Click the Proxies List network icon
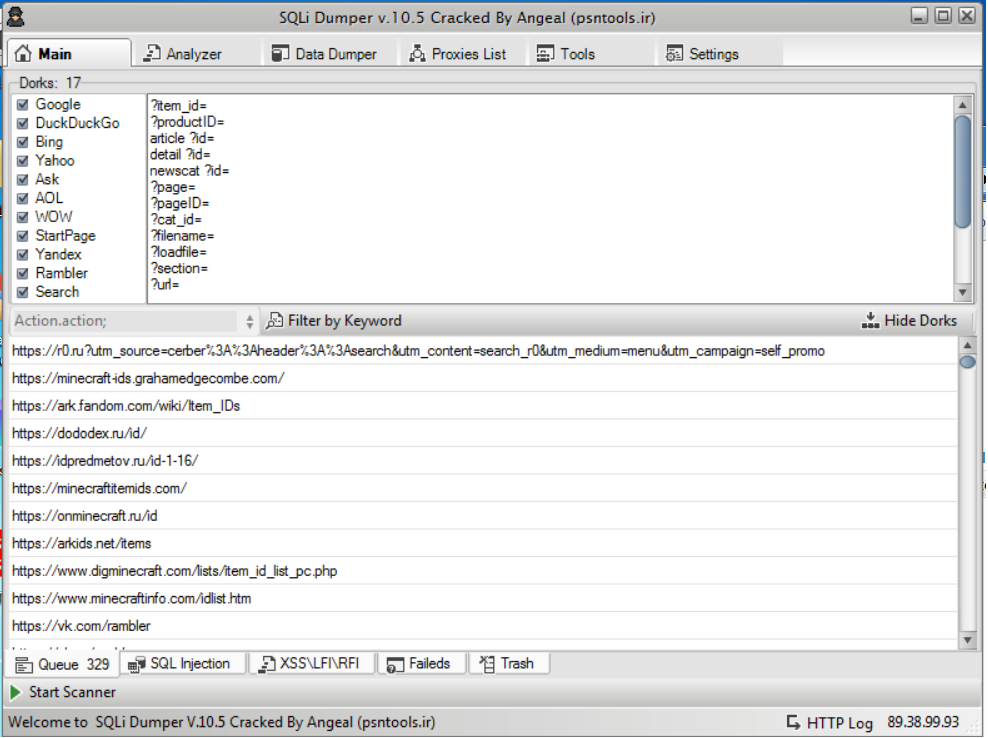 coord(417,54)
